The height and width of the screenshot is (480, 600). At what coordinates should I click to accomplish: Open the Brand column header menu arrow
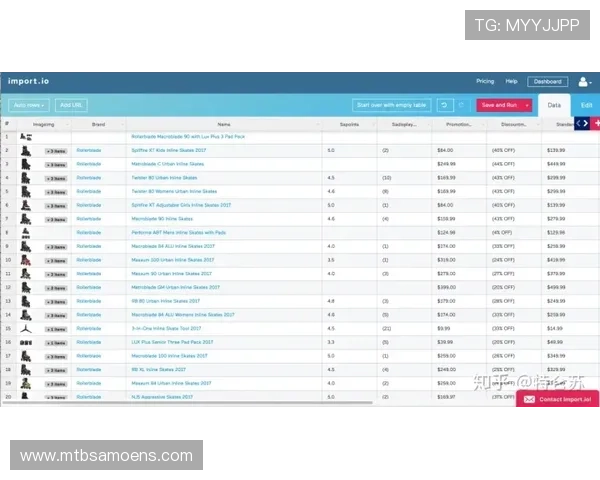click(x=122, y=124)
